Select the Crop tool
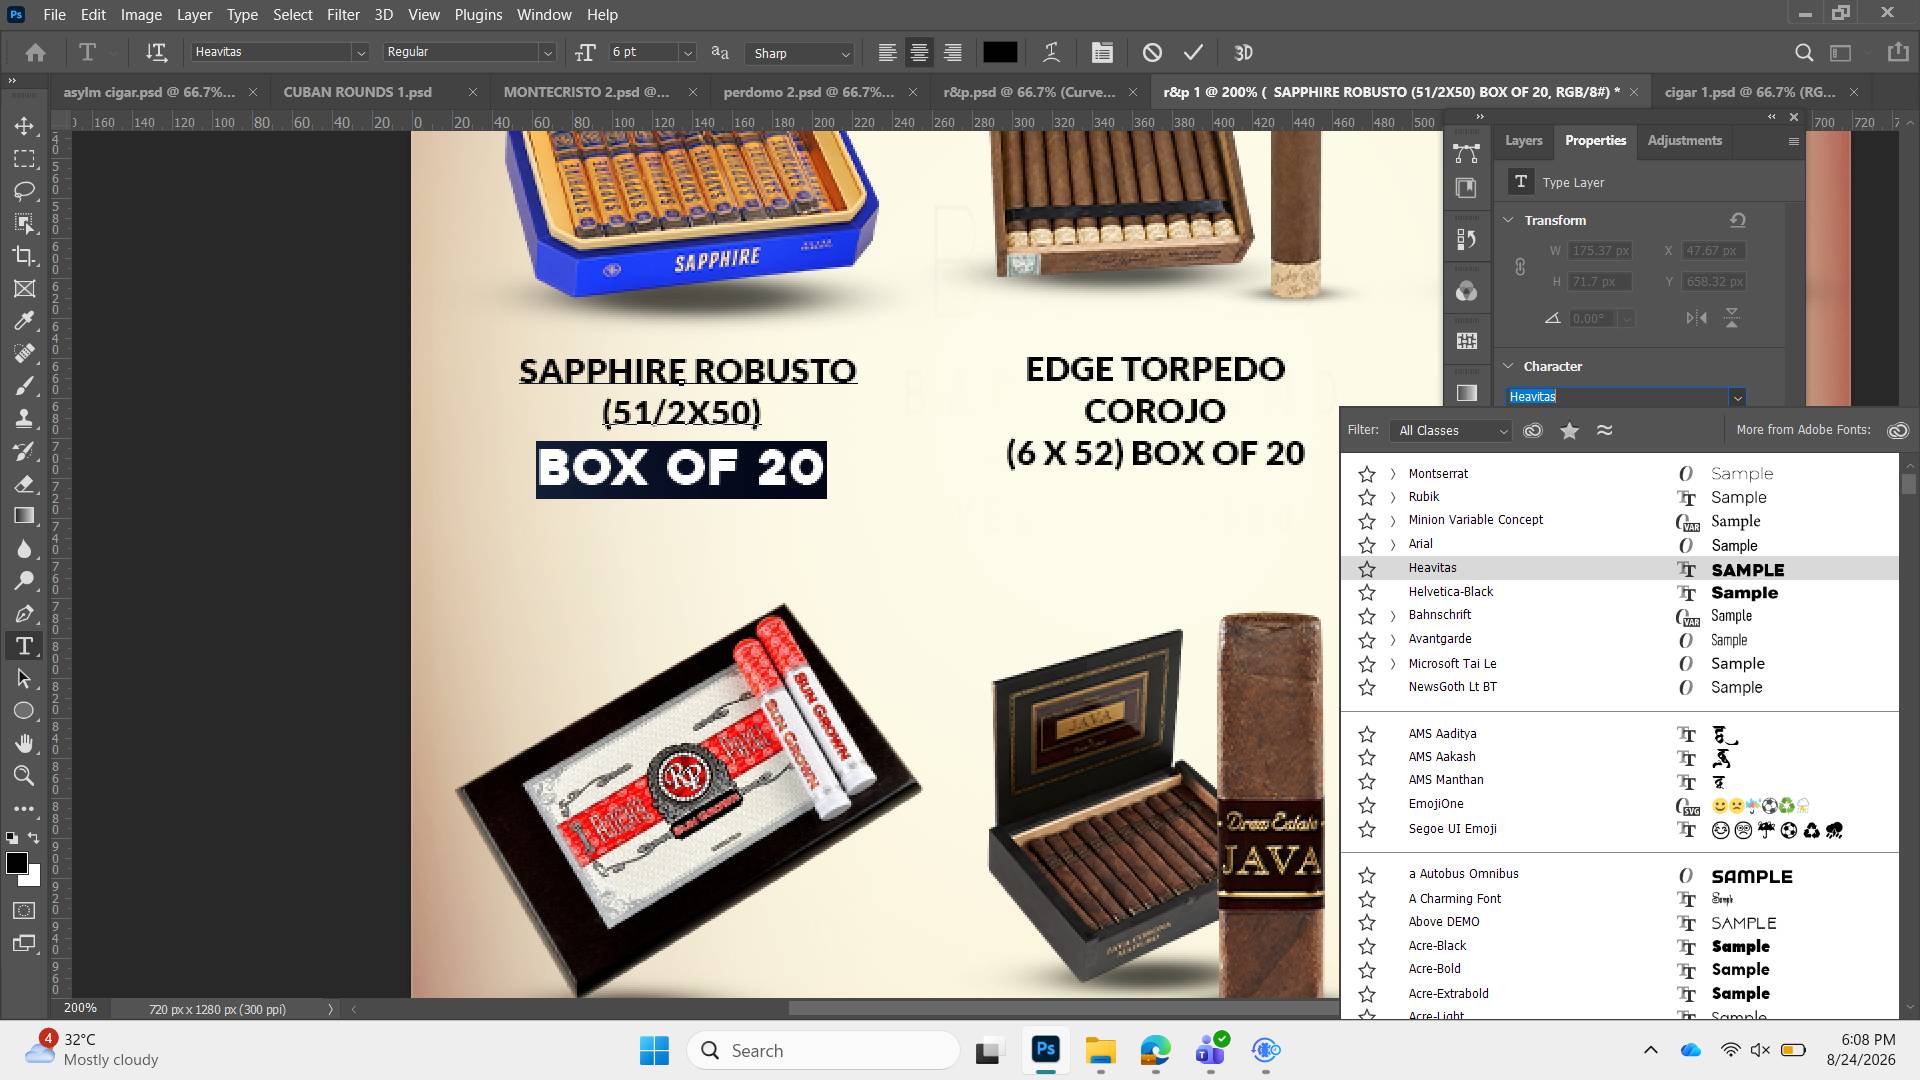This screenshot has height=1080, width=1920. coord(24,256)
